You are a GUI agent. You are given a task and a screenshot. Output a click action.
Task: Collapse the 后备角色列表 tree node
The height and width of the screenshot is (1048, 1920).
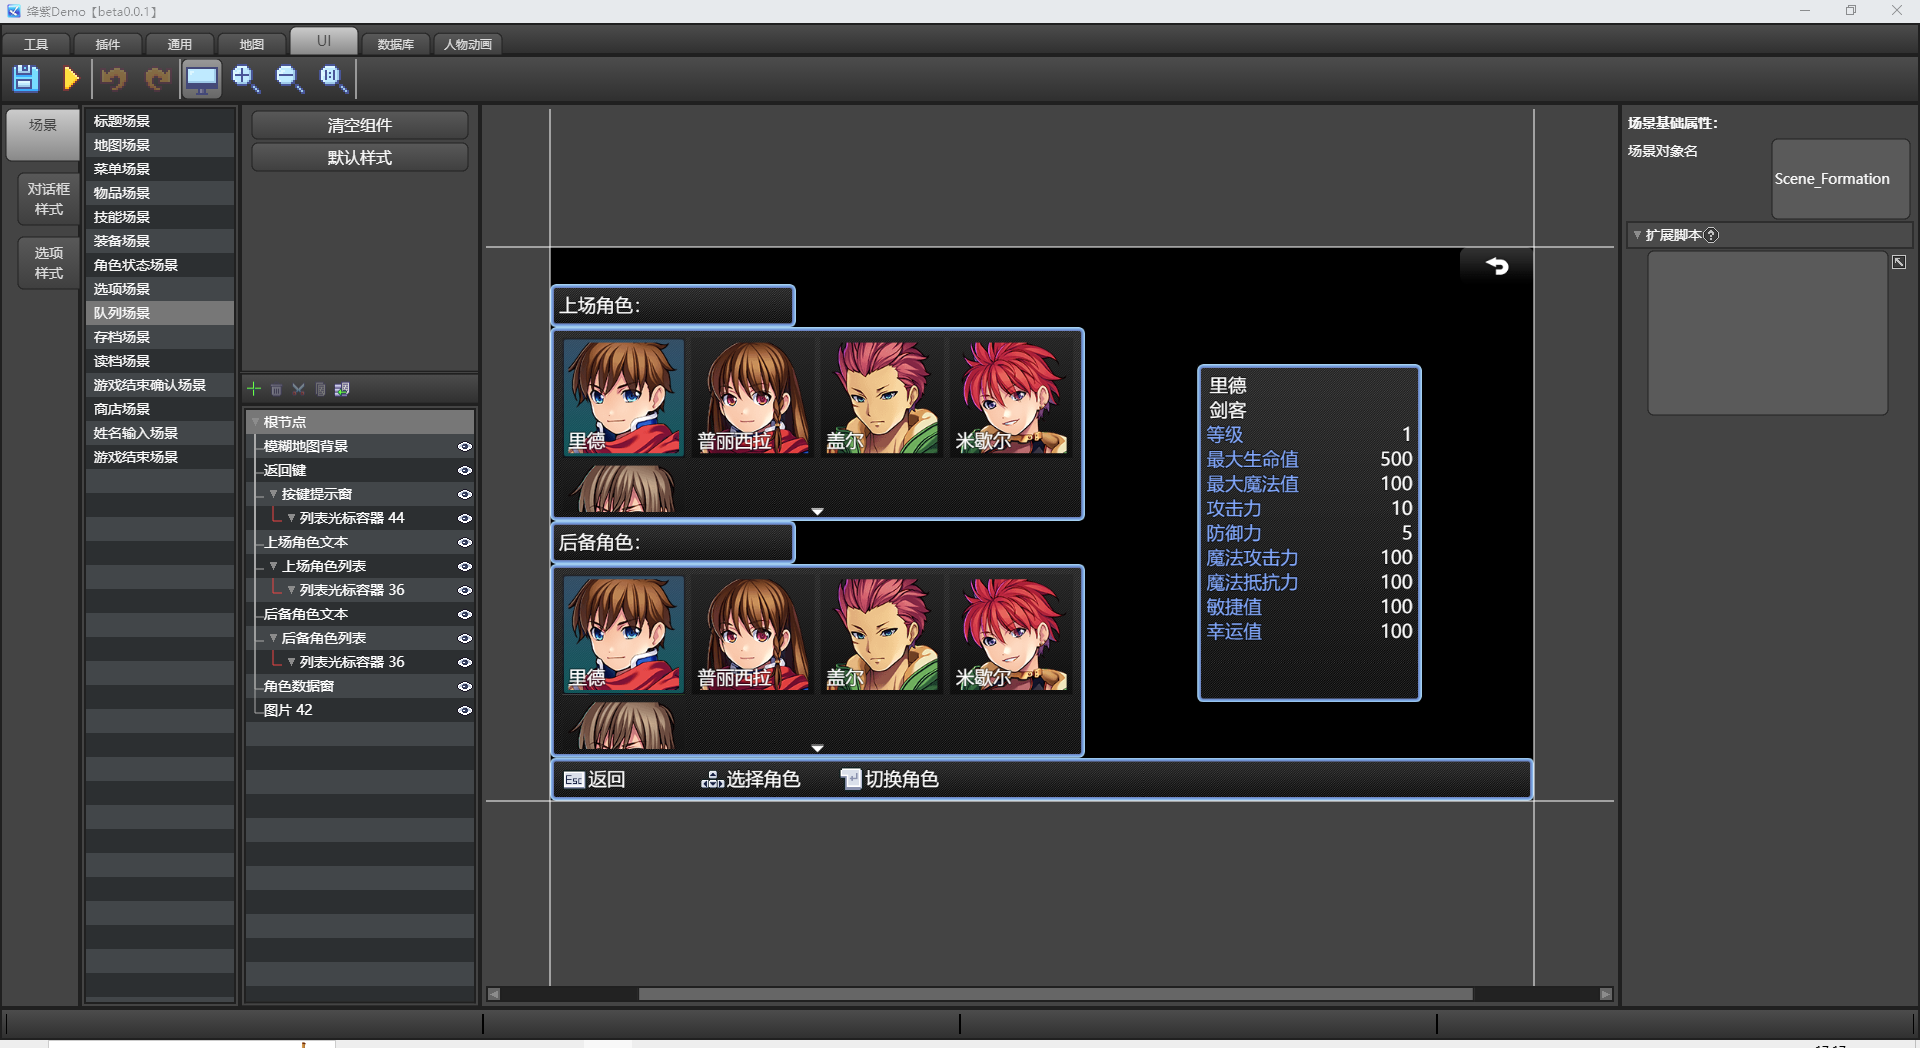273,638
